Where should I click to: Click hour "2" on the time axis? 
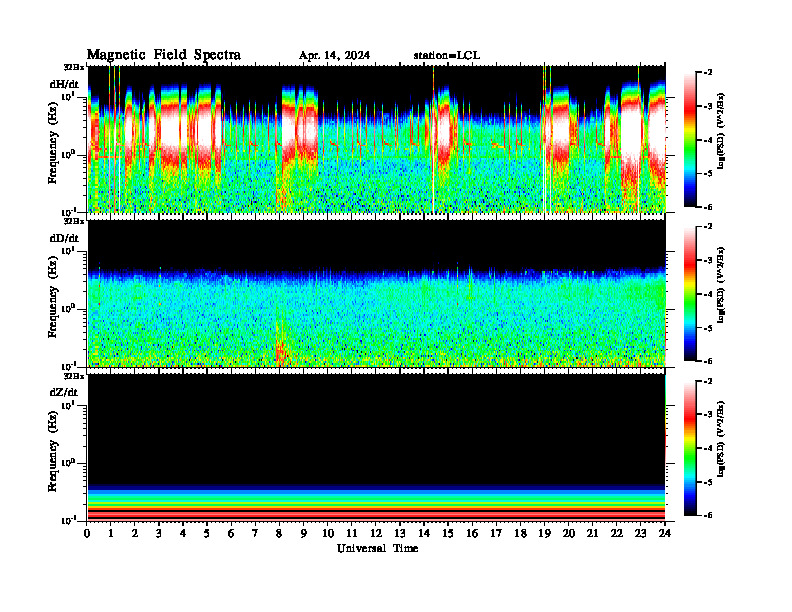pyautogui.click(x=135, y=533)
